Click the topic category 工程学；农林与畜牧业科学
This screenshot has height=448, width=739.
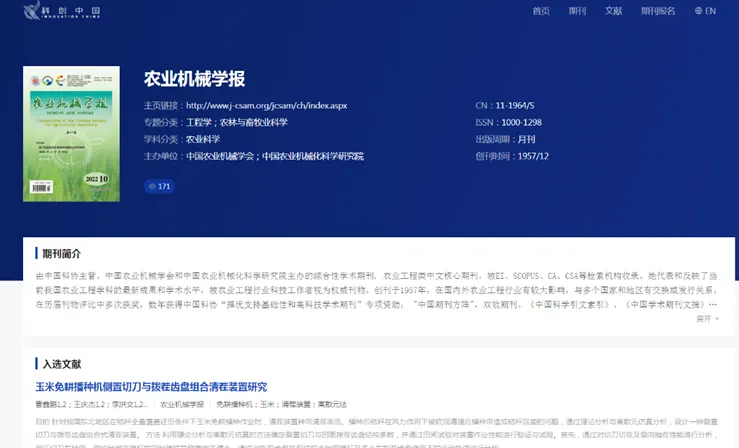237,122
